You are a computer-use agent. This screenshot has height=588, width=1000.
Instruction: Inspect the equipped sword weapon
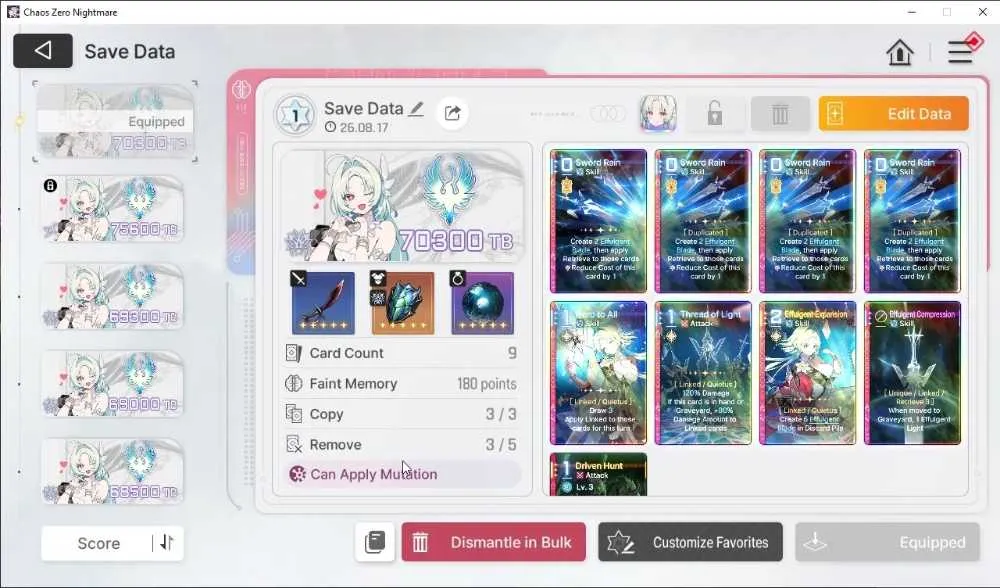coord(323,303)
